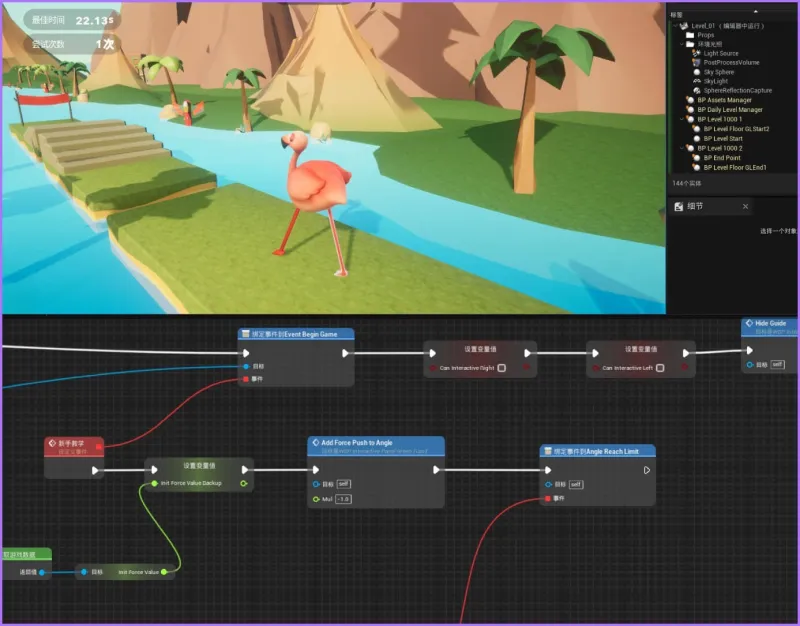This screenshot has height=626, width=800.
Task: Close the 细节 details tab
Action: (x=745, y=207)
